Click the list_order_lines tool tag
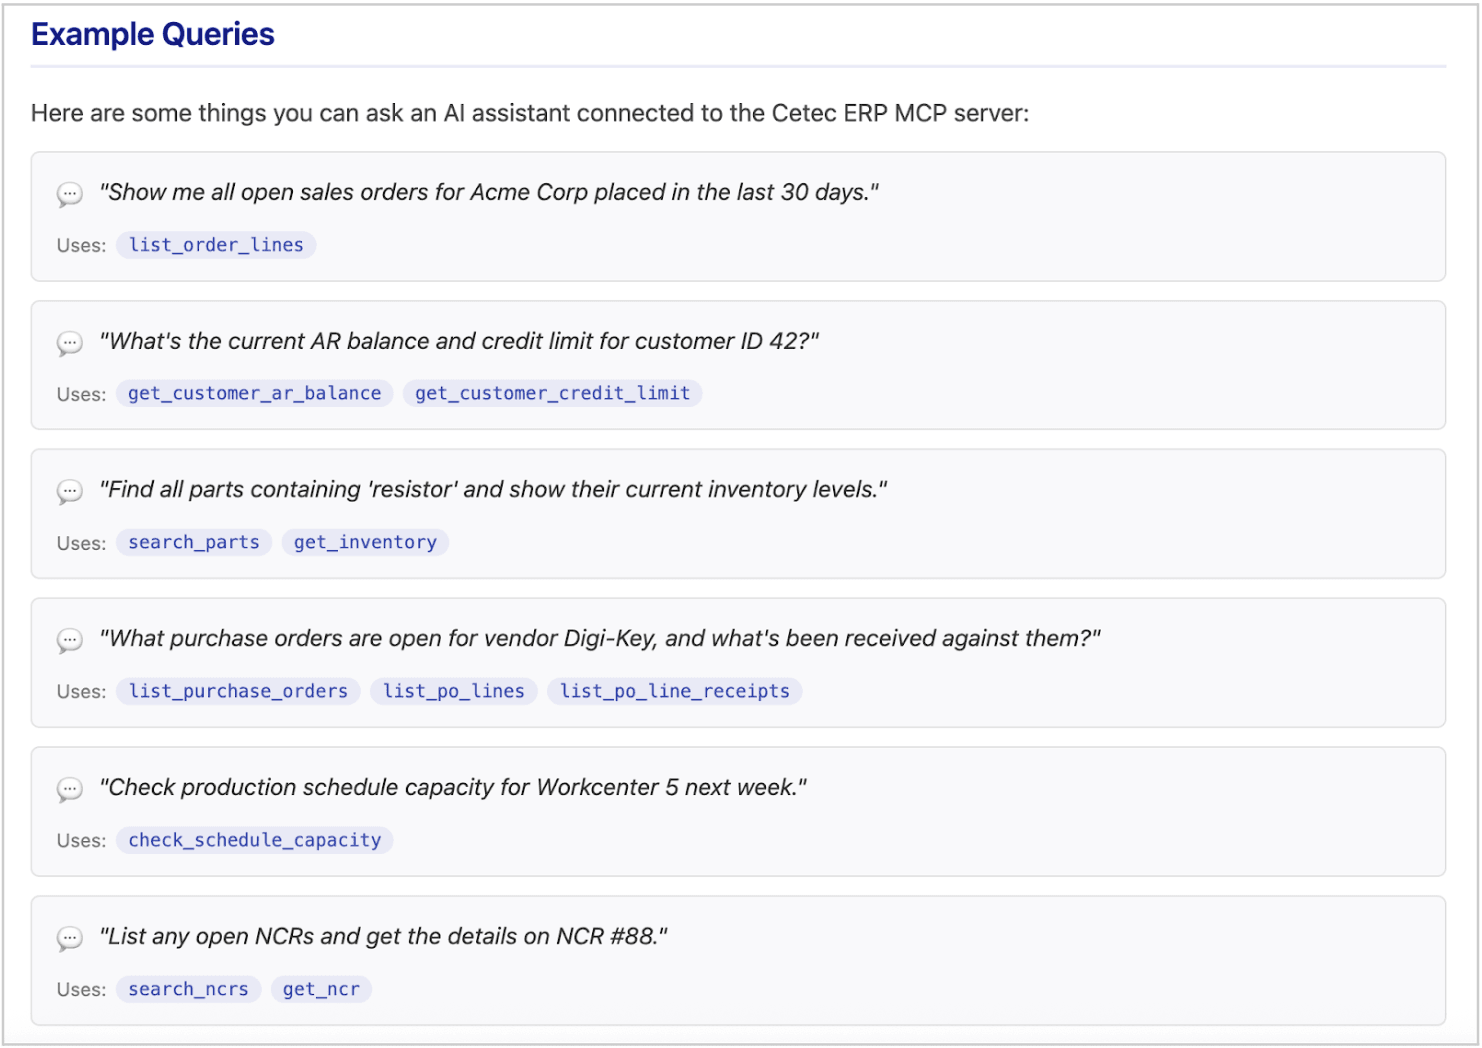The width and height of the screenshot is (1482, 1048). [x=216, y=245]
